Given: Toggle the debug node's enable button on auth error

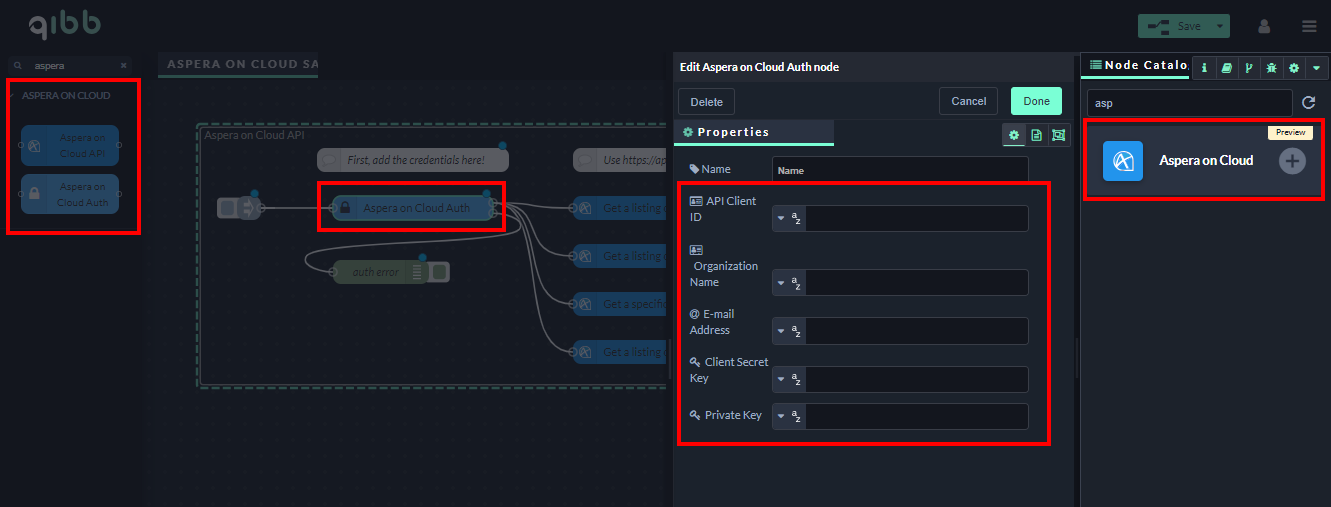Looking at the screenshot, I should tap(440, 272).
